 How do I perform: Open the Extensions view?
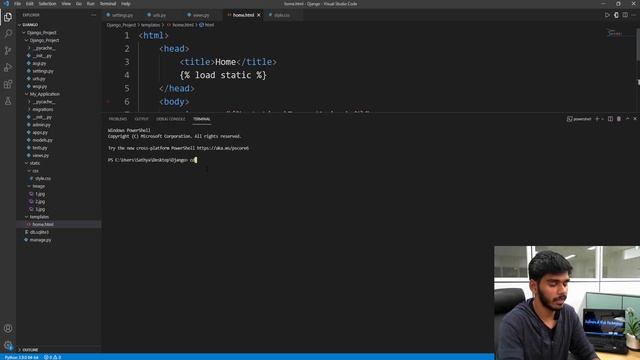[x=8, y=84]
